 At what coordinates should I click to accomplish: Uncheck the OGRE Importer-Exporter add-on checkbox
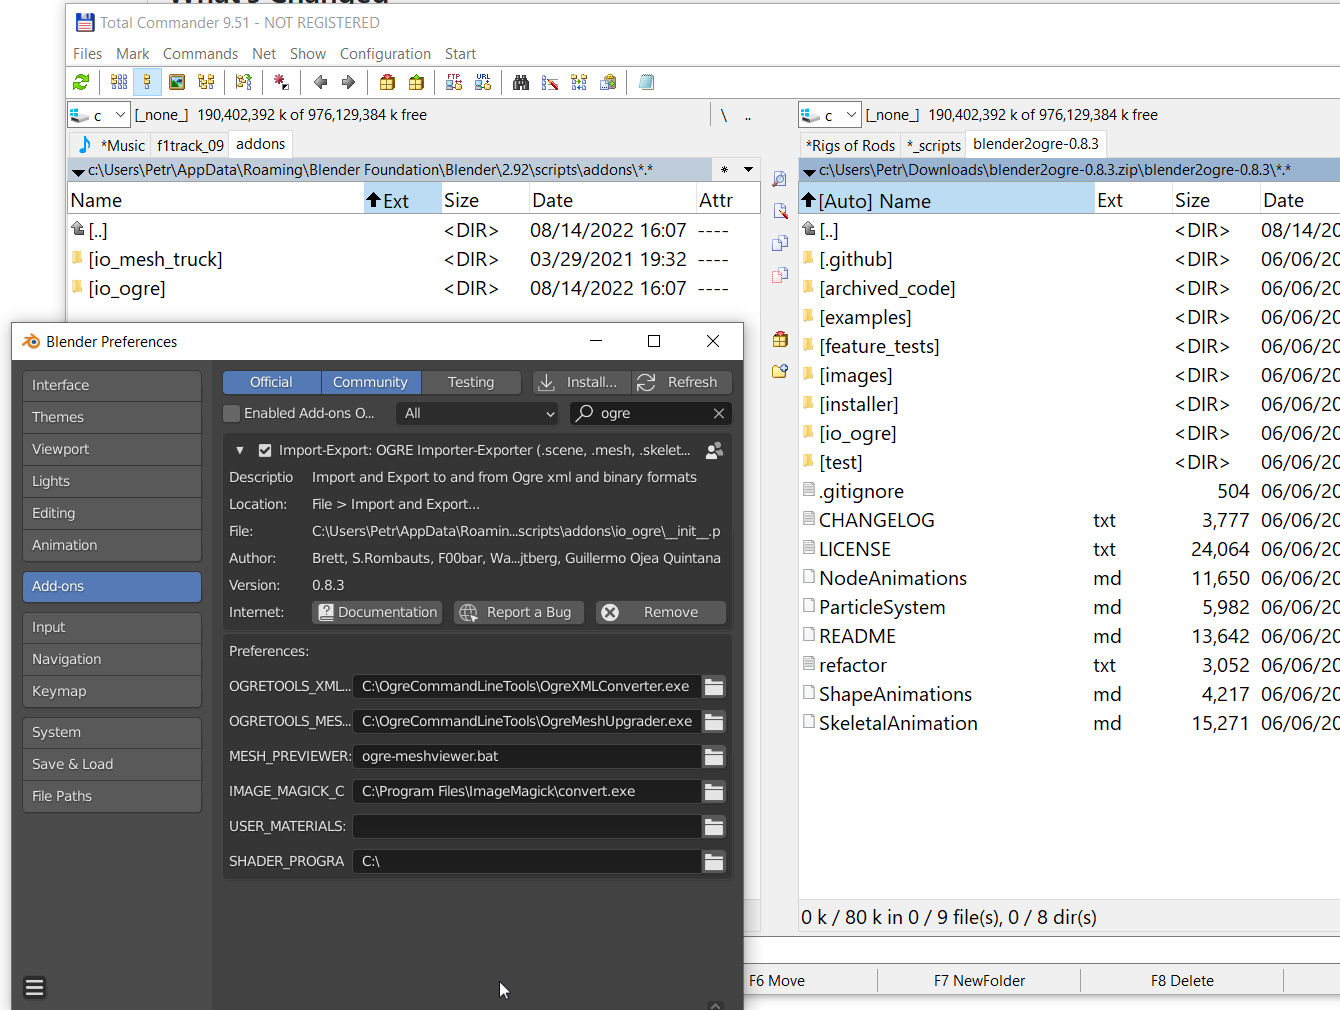(x=265, y=450)
